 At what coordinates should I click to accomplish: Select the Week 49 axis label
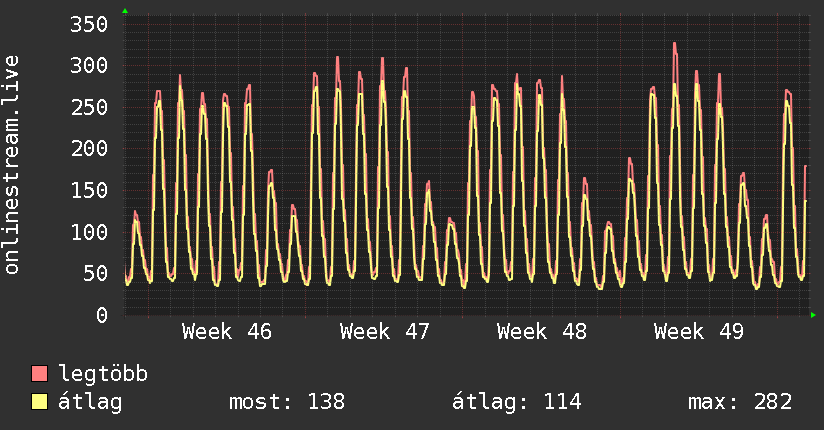pyautogui.click(x=698, y=332)
